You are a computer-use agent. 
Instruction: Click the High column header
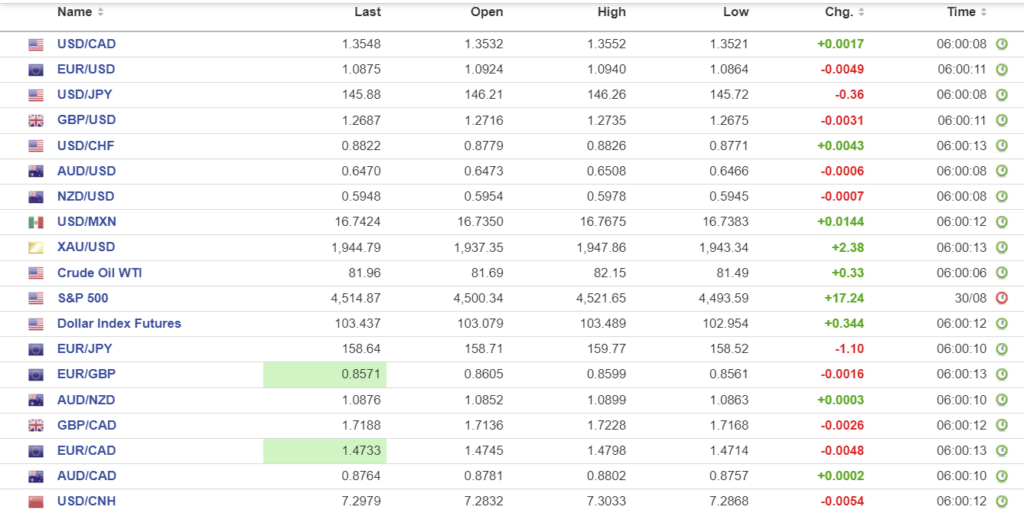click(610, 12)
